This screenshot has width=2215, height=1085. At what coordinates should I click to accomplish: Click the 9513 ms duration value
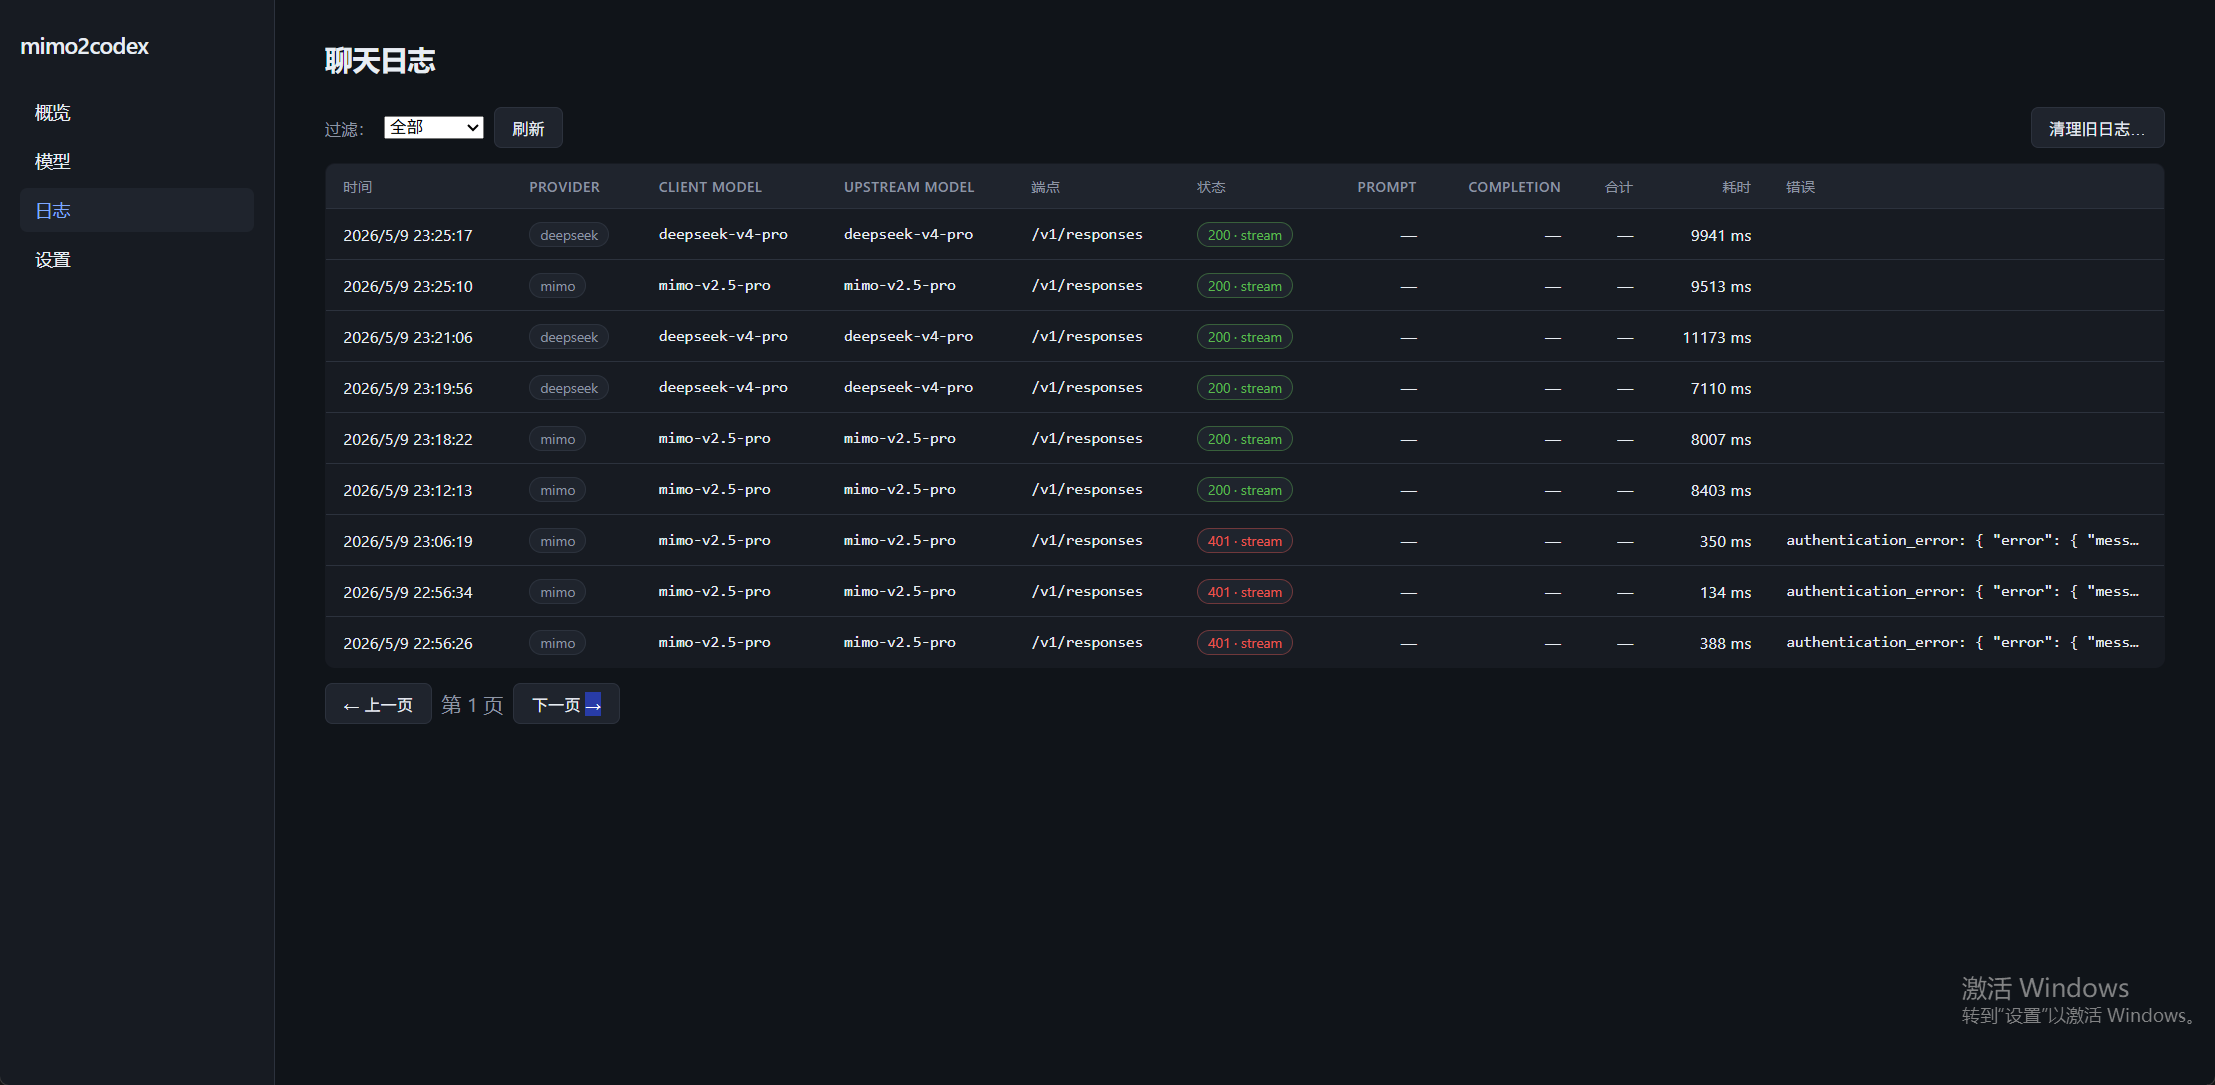[x=1721, y=286]
